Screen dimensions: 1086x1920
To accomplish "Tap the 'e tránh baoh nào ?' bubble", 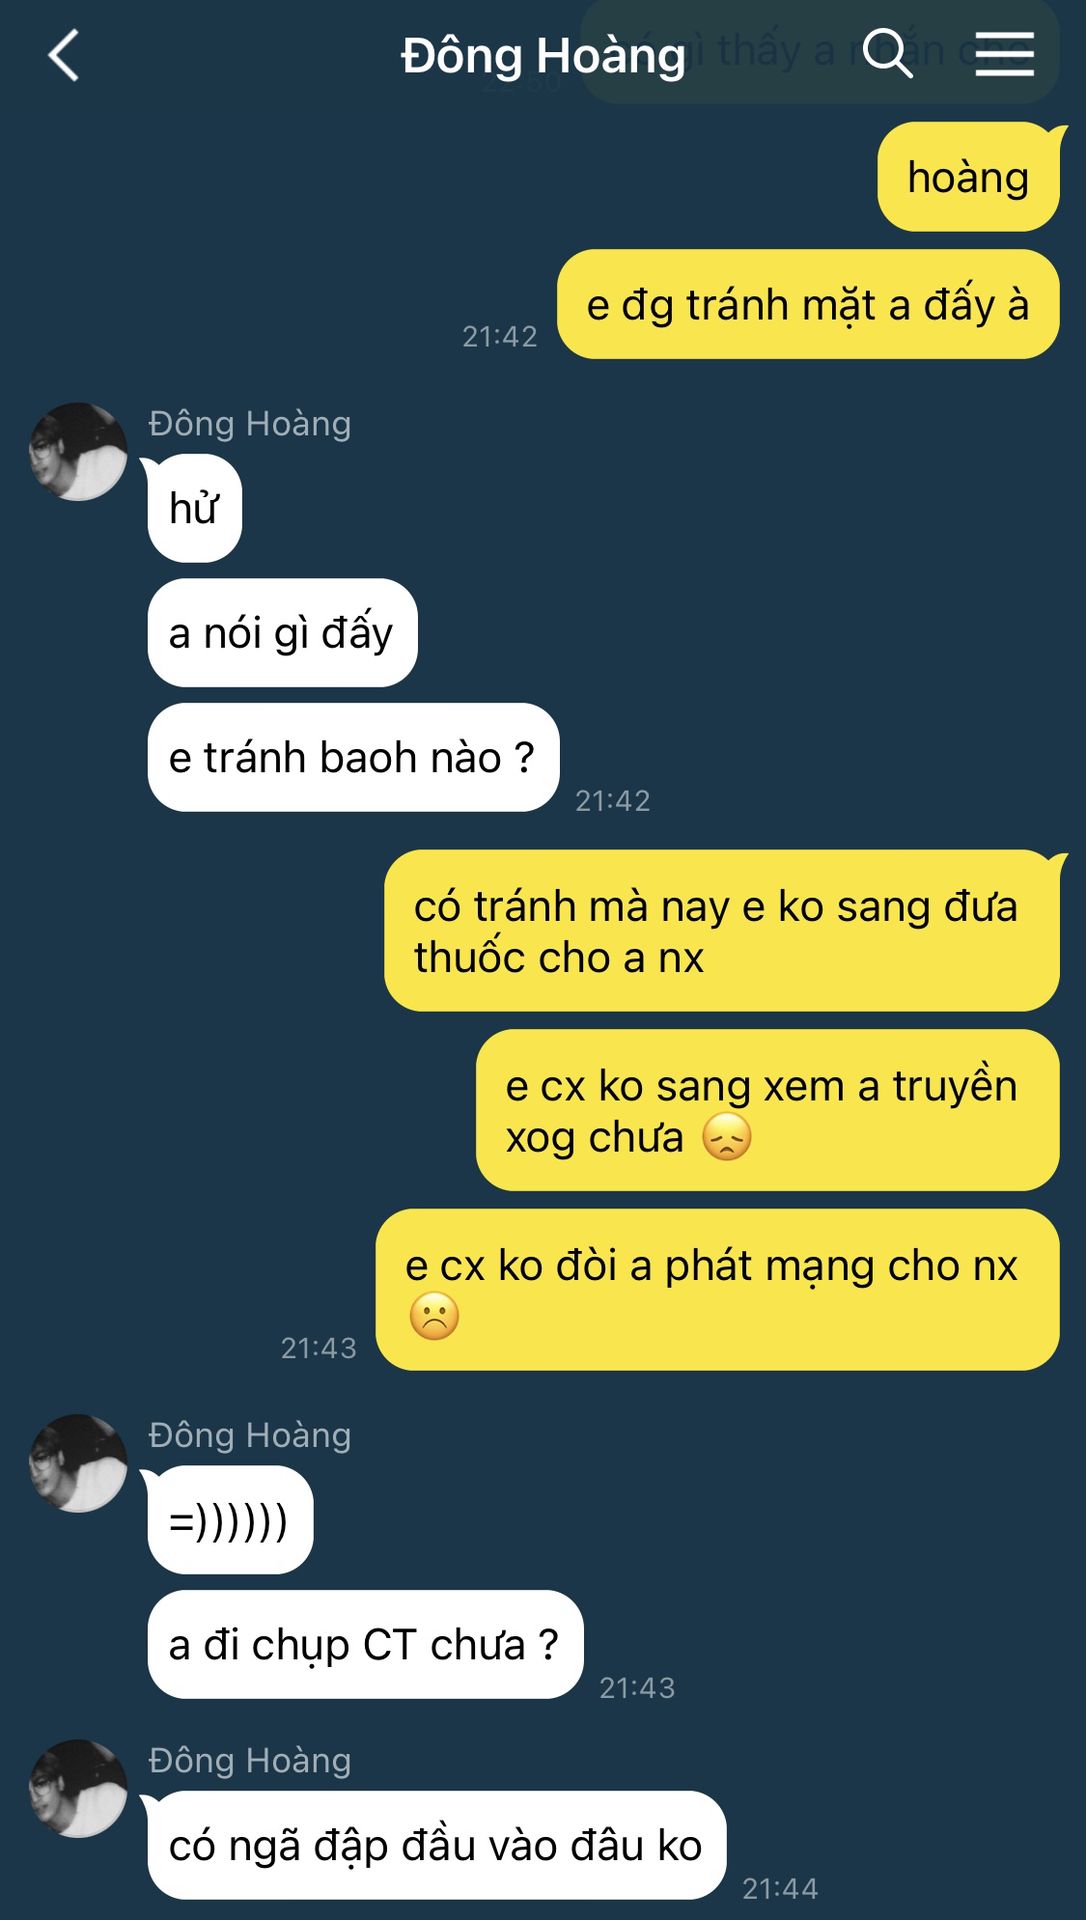I will tap(353, 757).
